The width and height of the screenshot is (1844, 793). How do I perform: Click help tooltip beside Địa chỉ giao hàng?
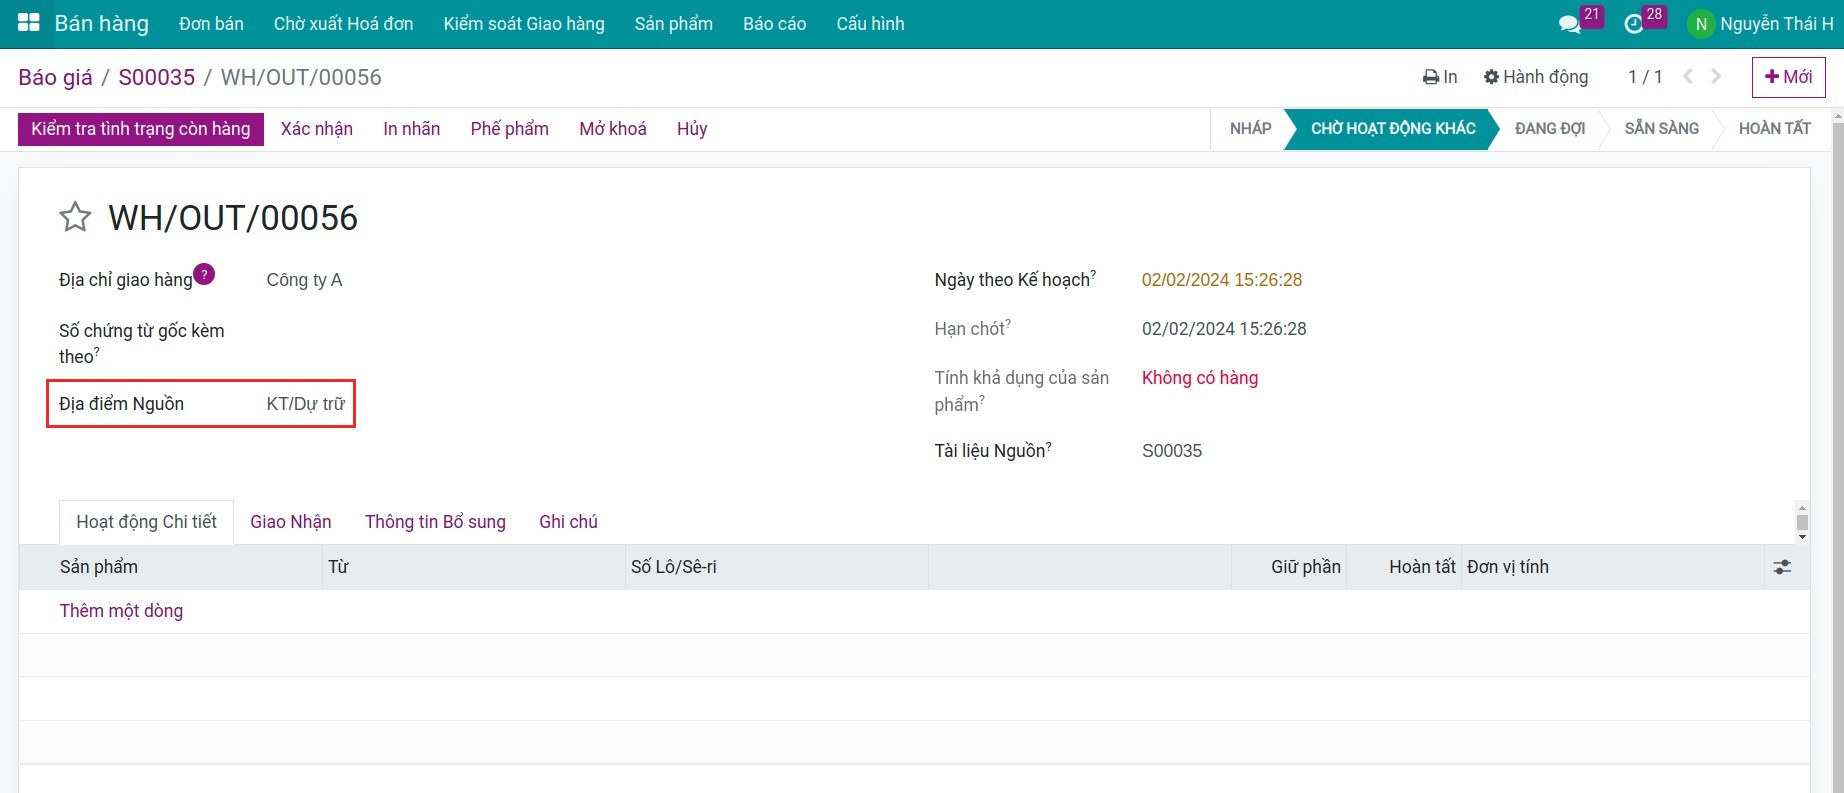[x=204, y=274]
